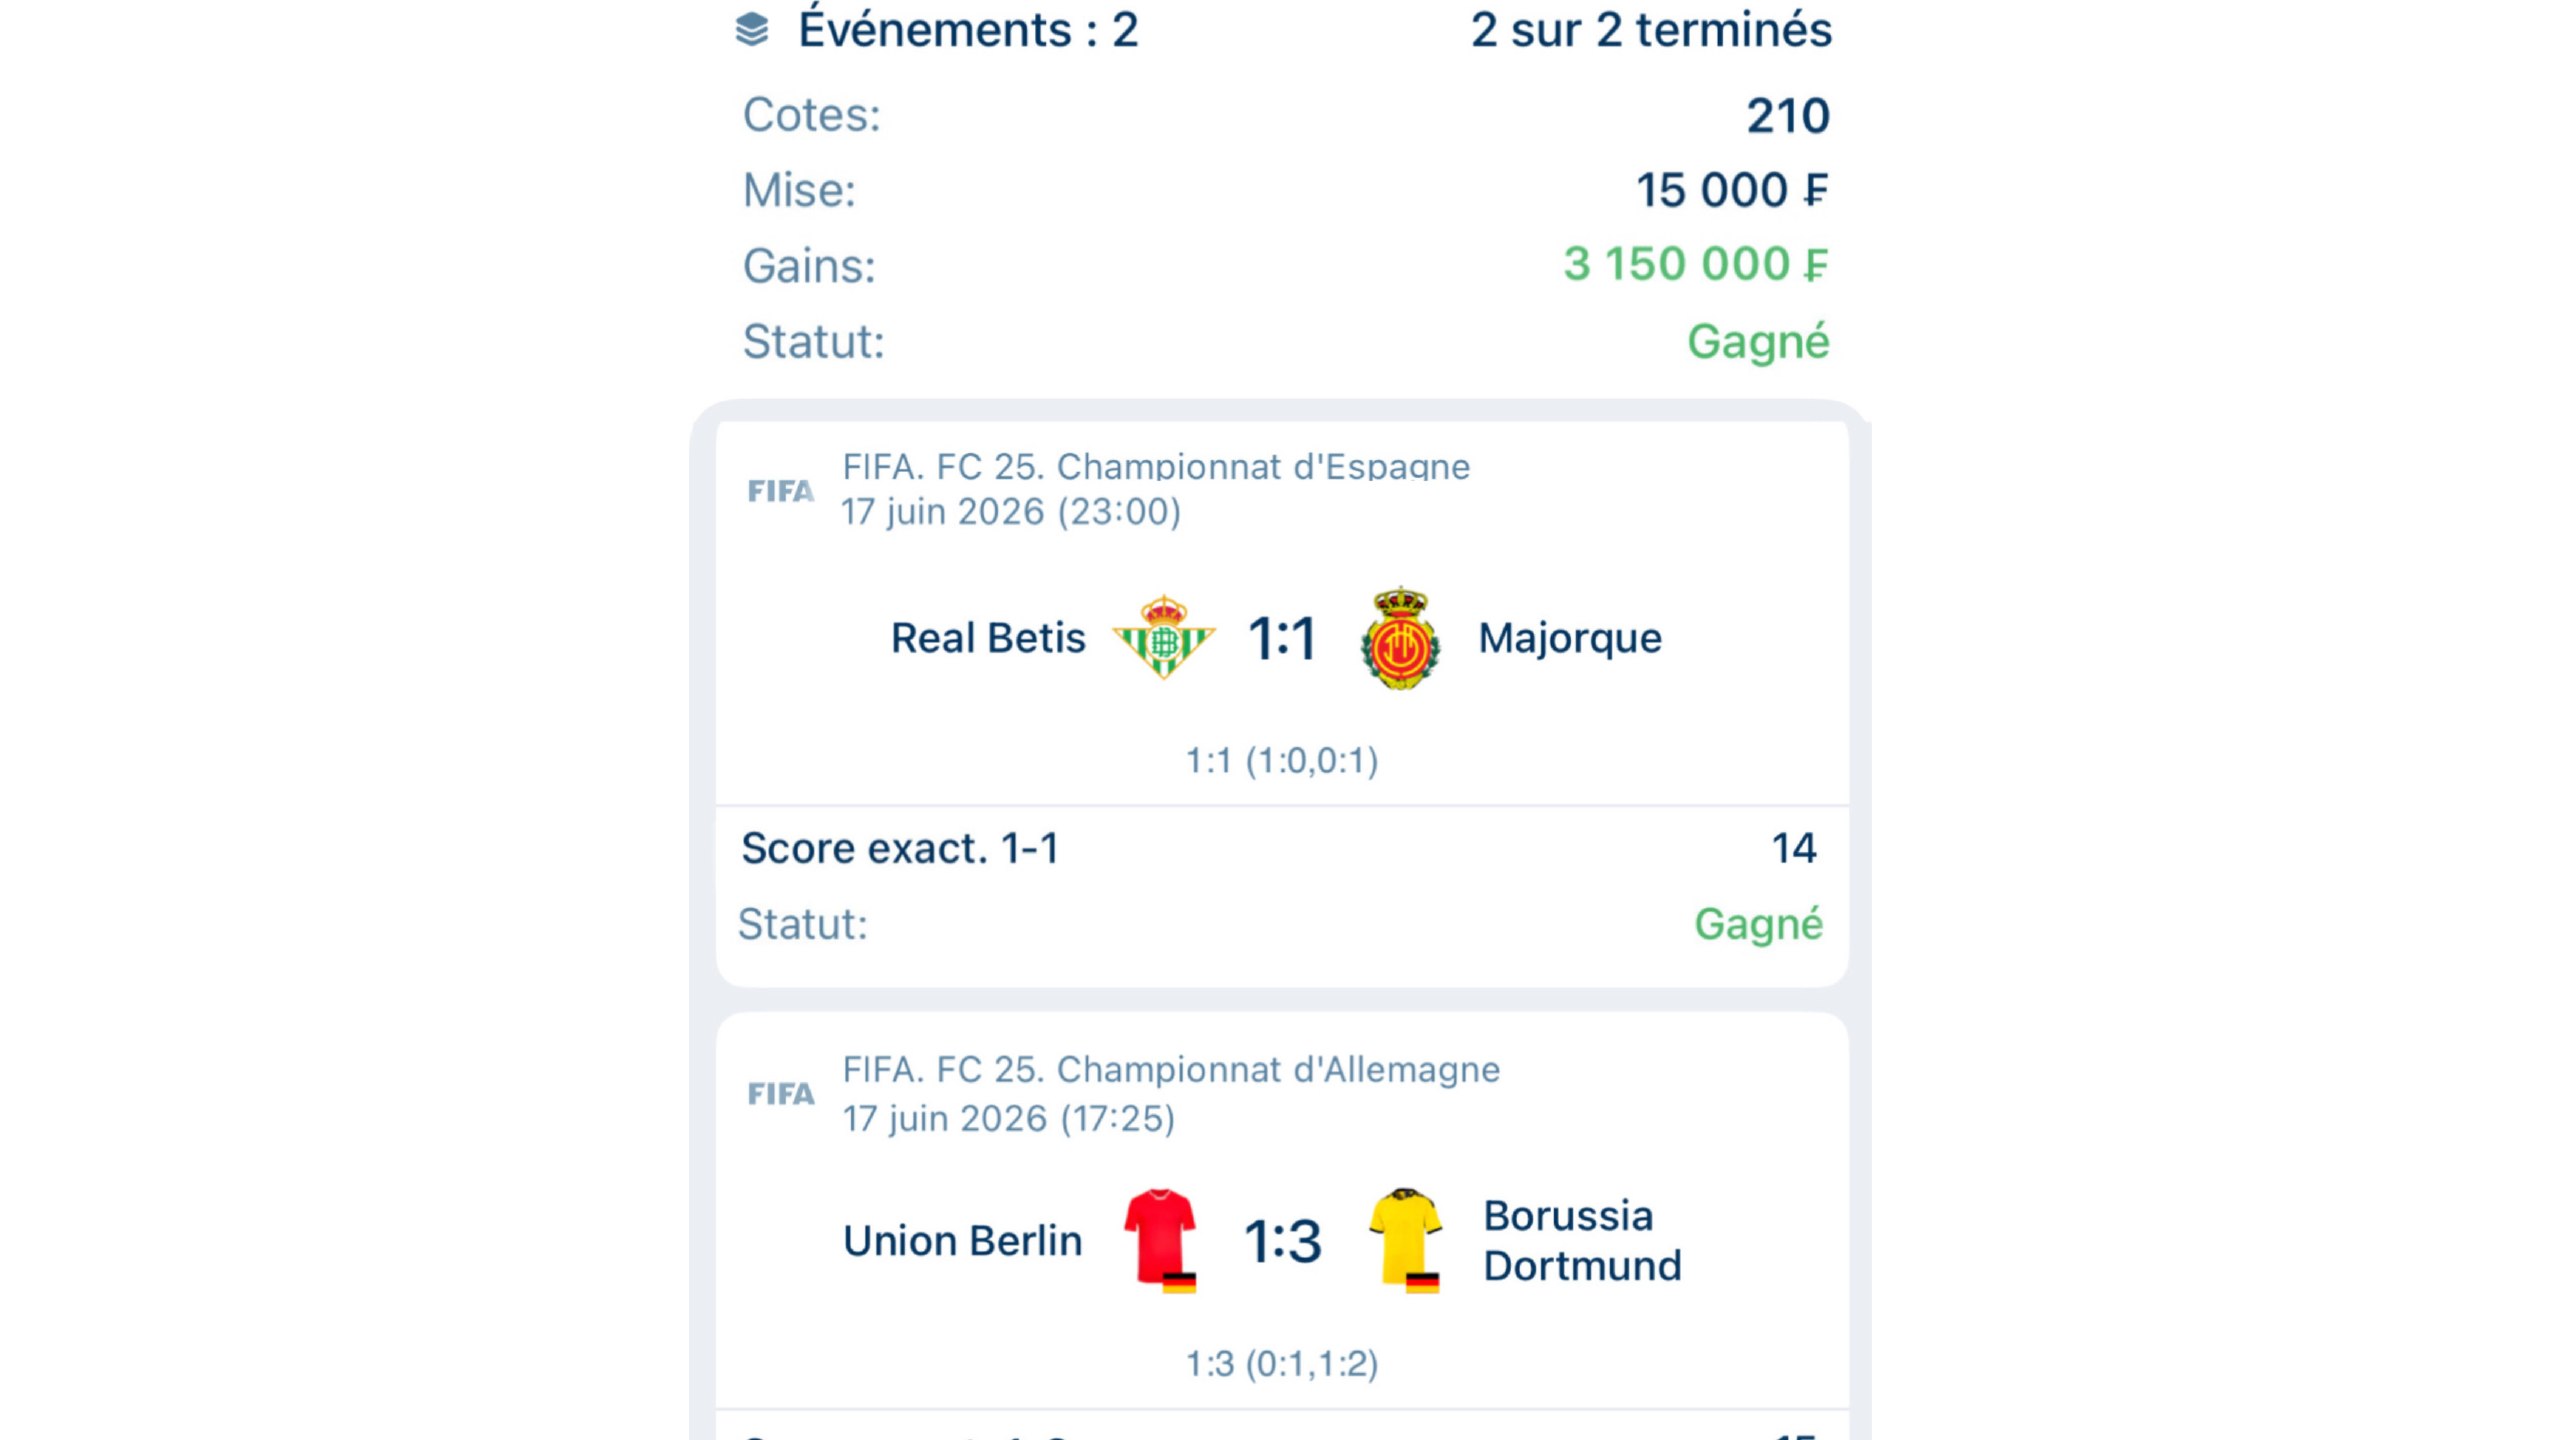2560x1440 pixels.
Task: Click the 1:3 Union Berlin match score
Action: click(x=1283, y=1241)
